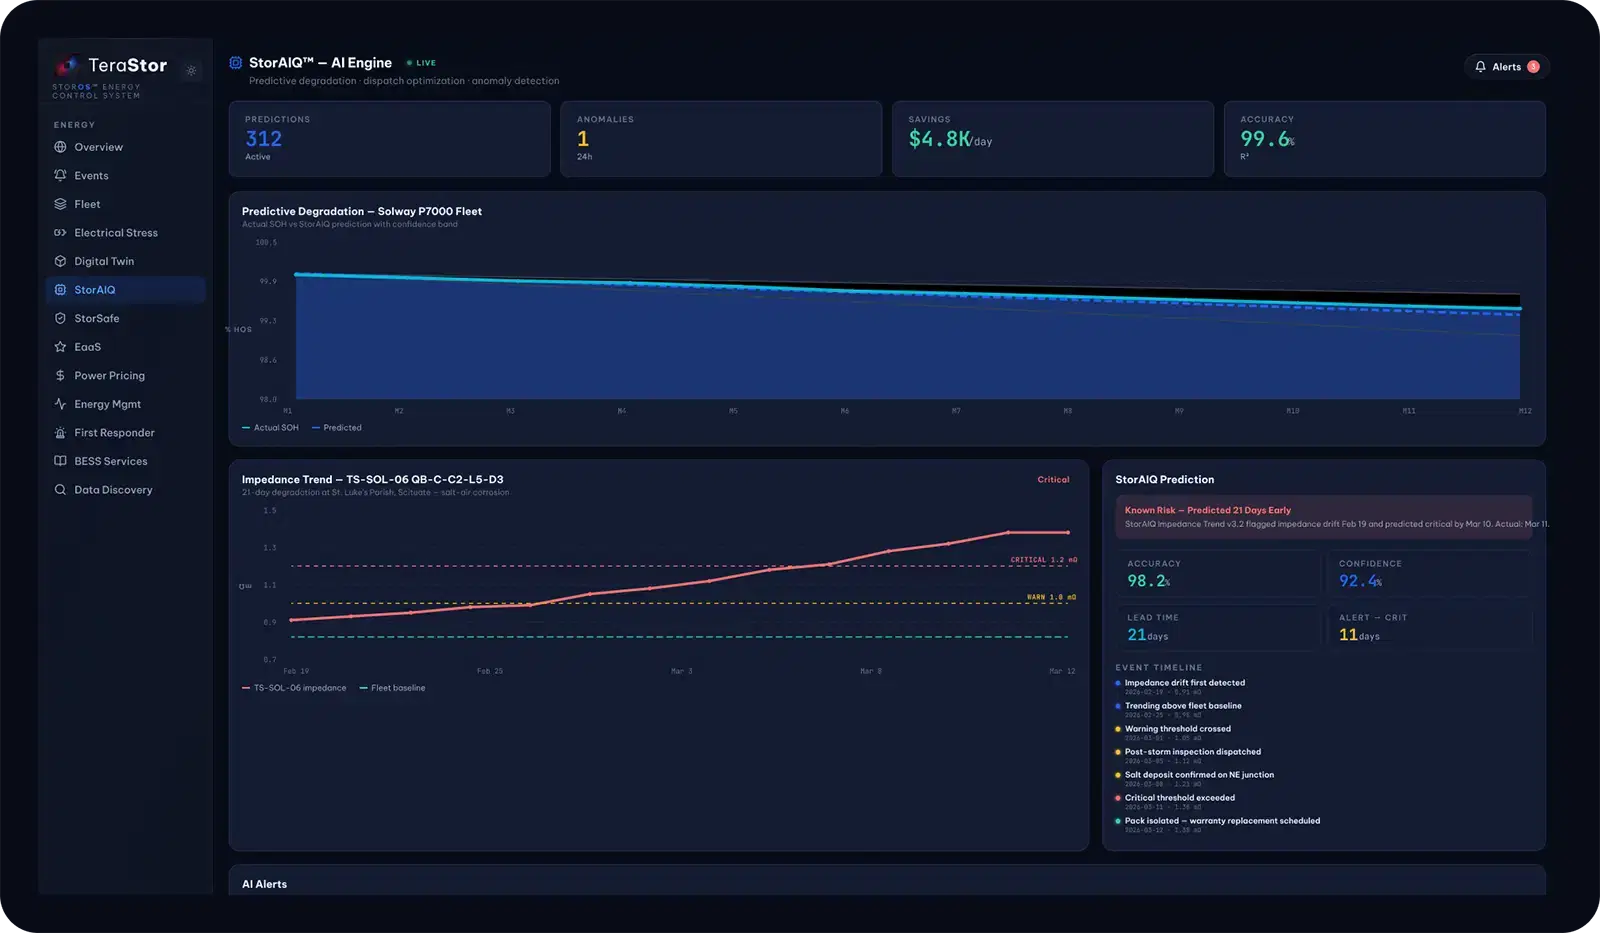Click the StorSafe shield icon

point(60,318)
